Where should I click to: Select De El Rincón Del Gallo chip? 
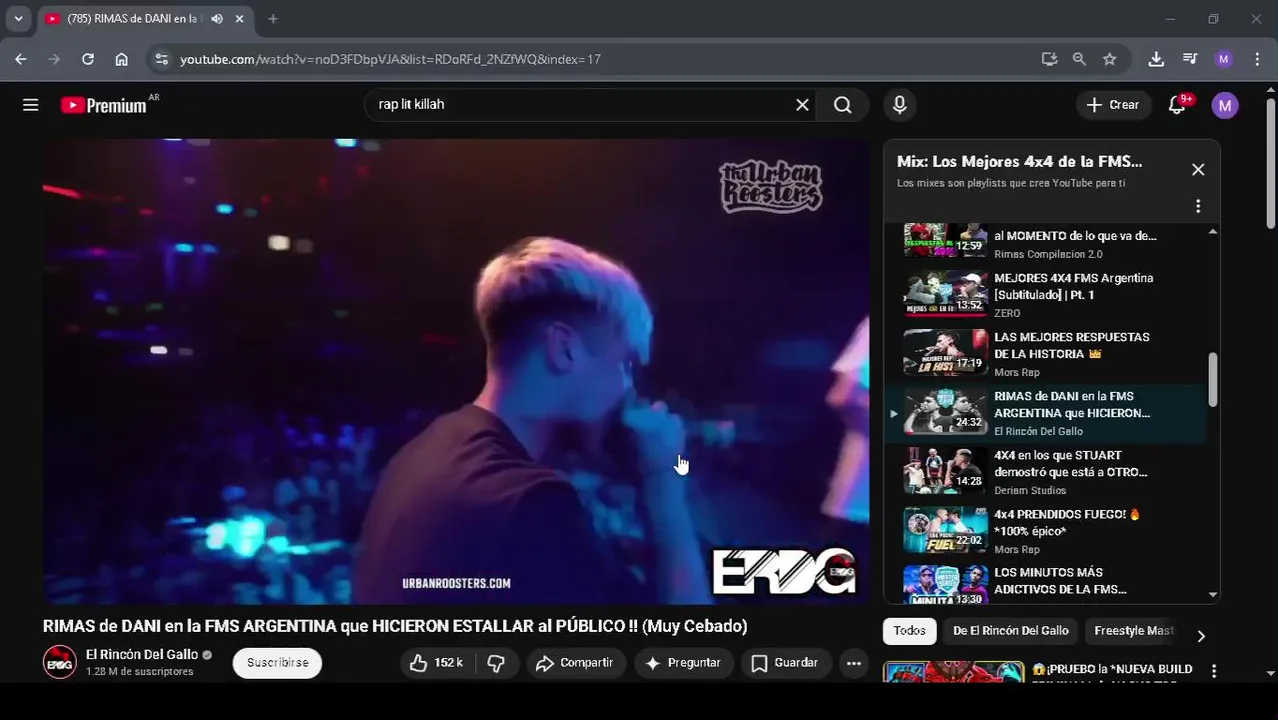point(1011,631)
